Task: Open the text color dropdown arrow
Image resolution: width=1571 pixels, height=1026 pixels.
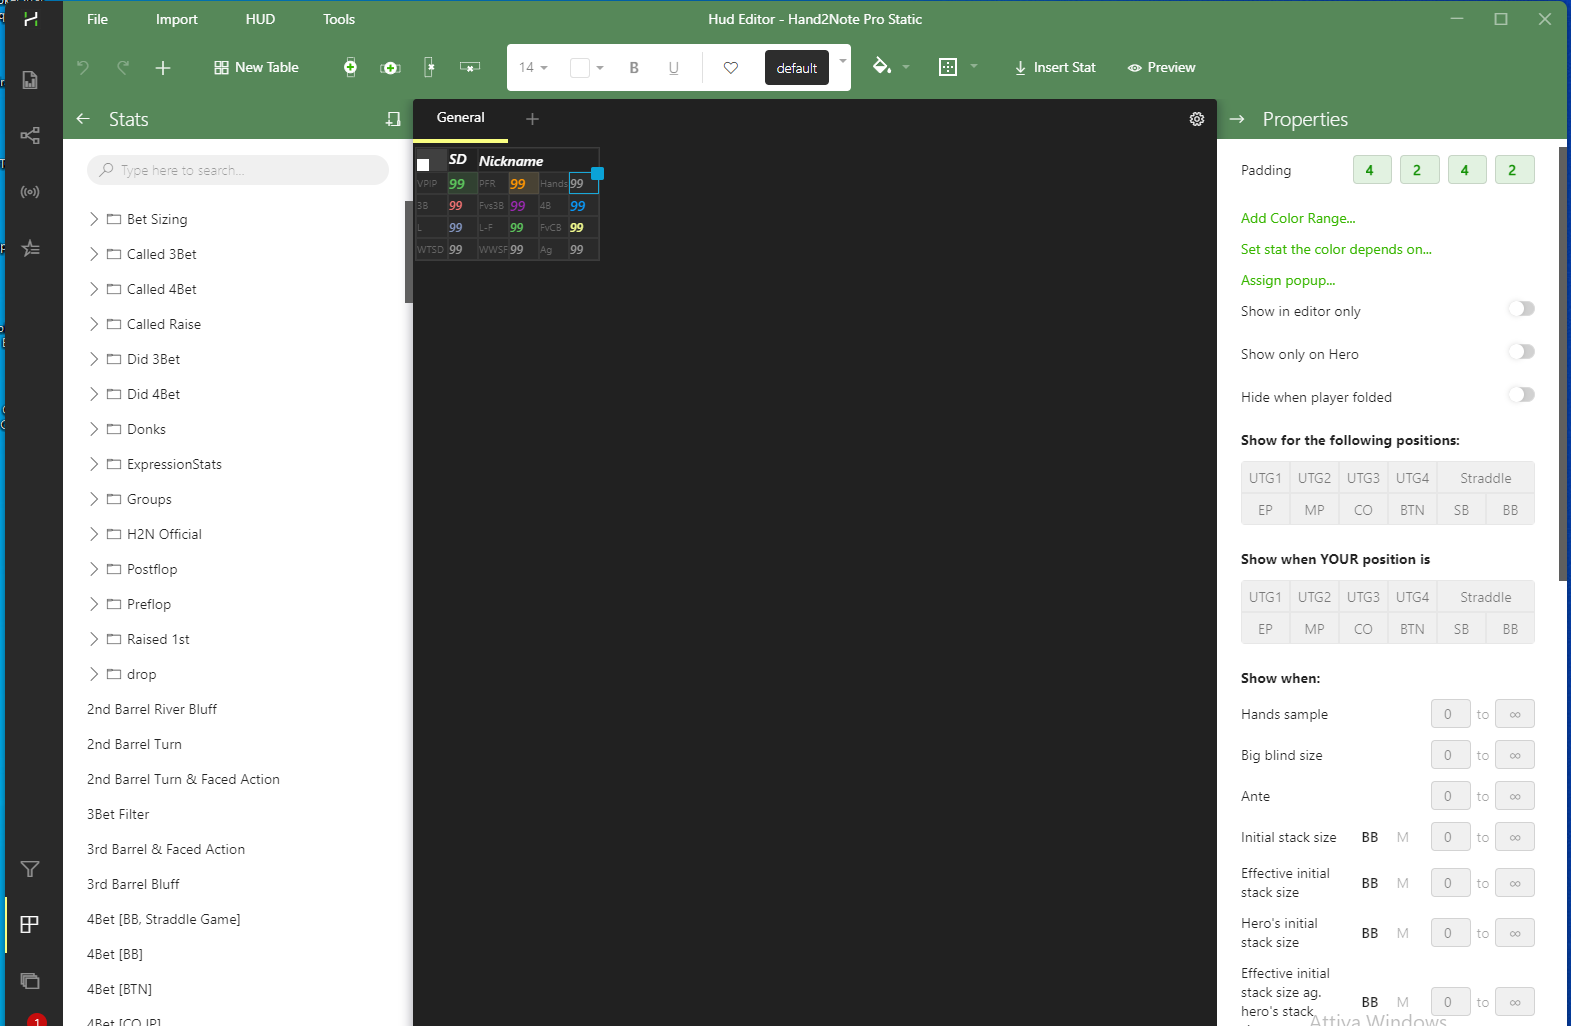Action: pos(600,68)
